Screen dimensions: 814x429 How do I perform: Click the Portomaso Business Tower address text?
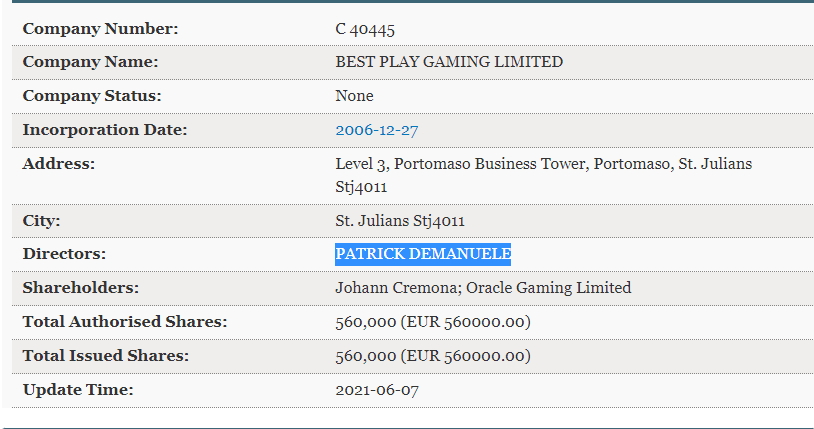[x=544, y=175]
